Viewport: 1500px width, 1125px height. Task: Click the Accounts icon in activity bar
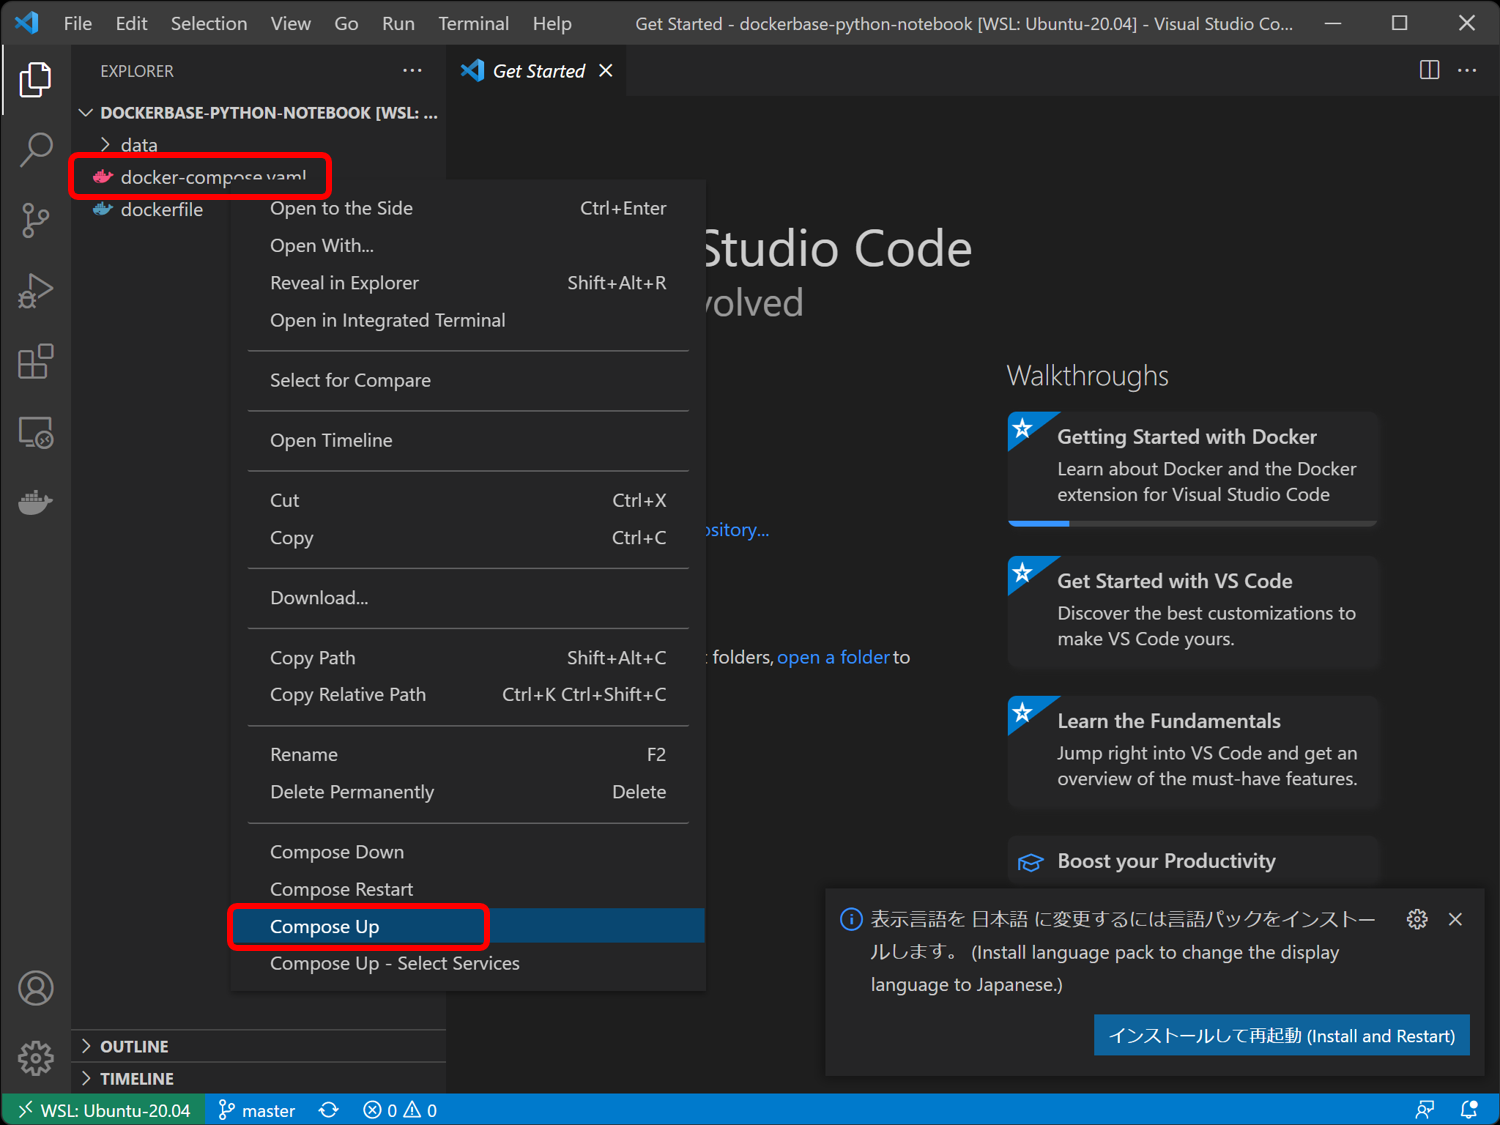point(36,988)
